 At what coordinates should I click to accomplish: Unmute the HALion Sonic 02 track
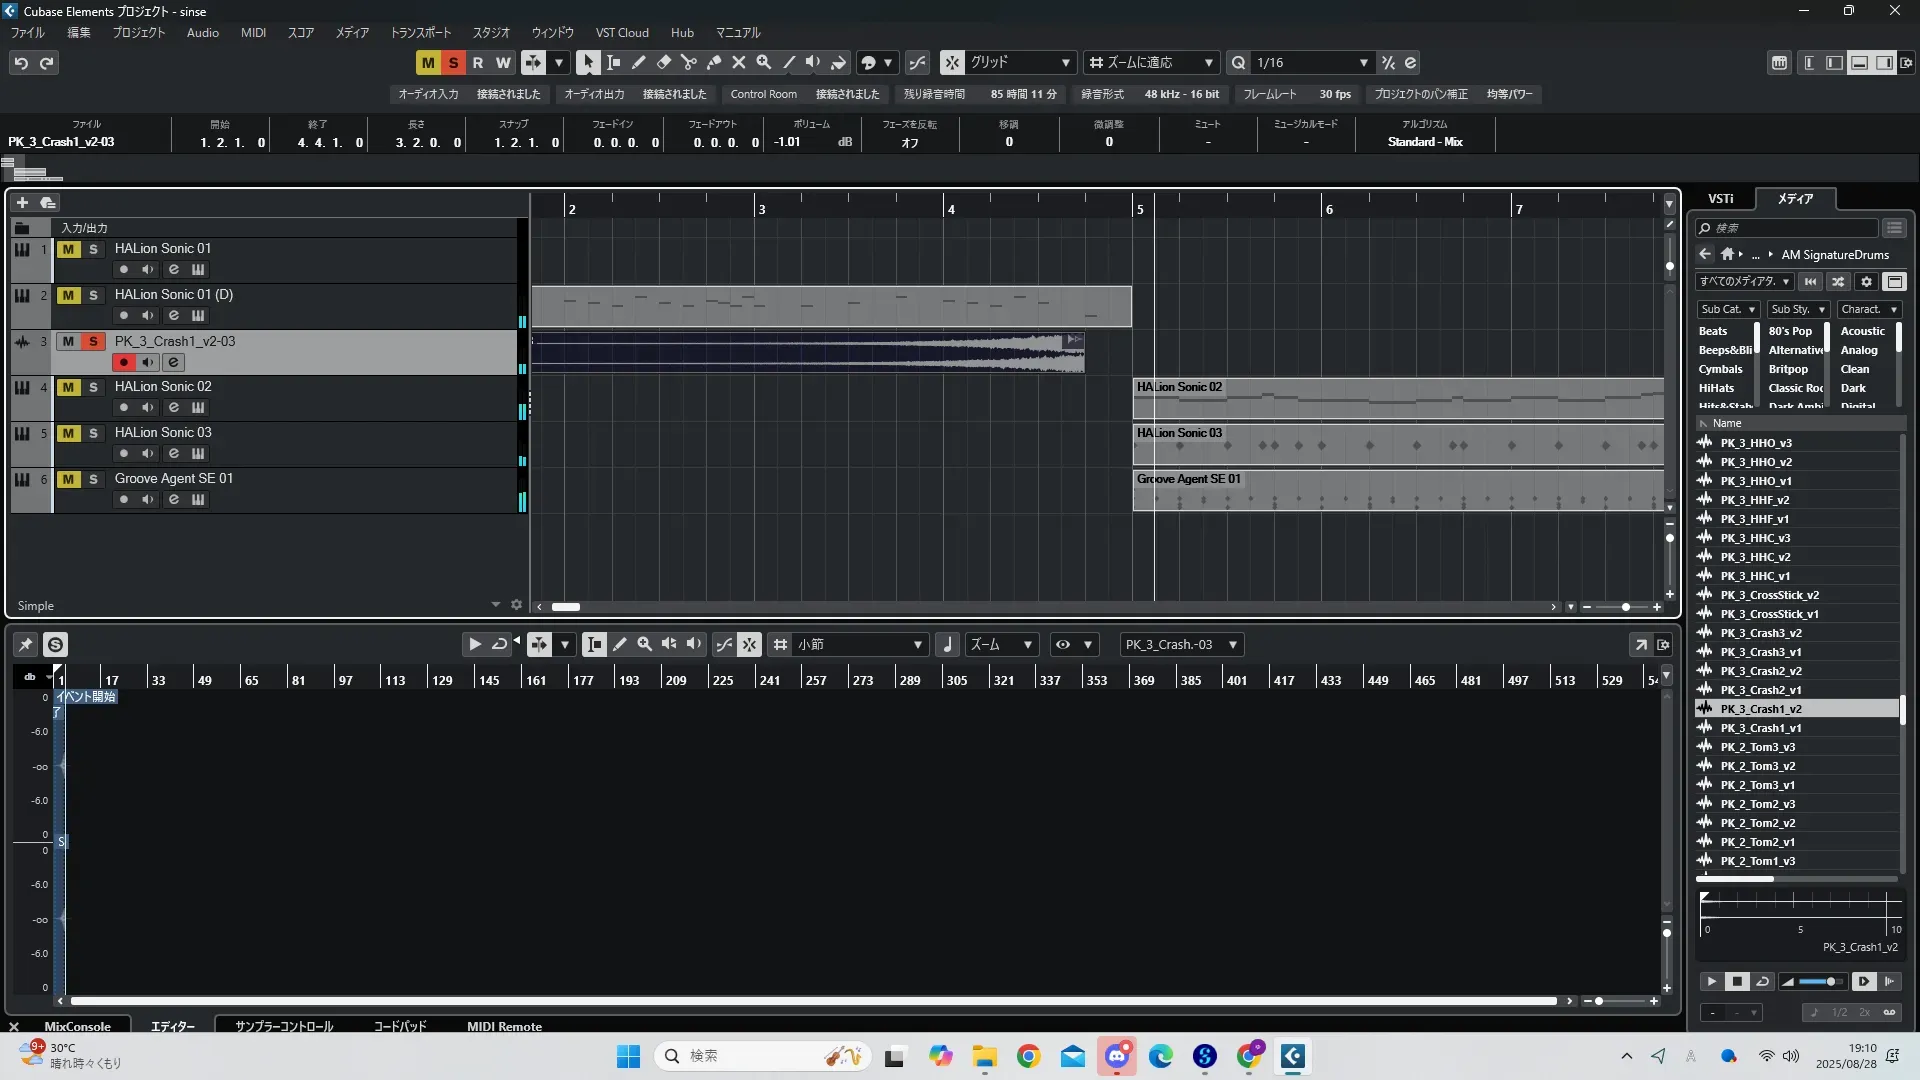click(x=68, y=387)
